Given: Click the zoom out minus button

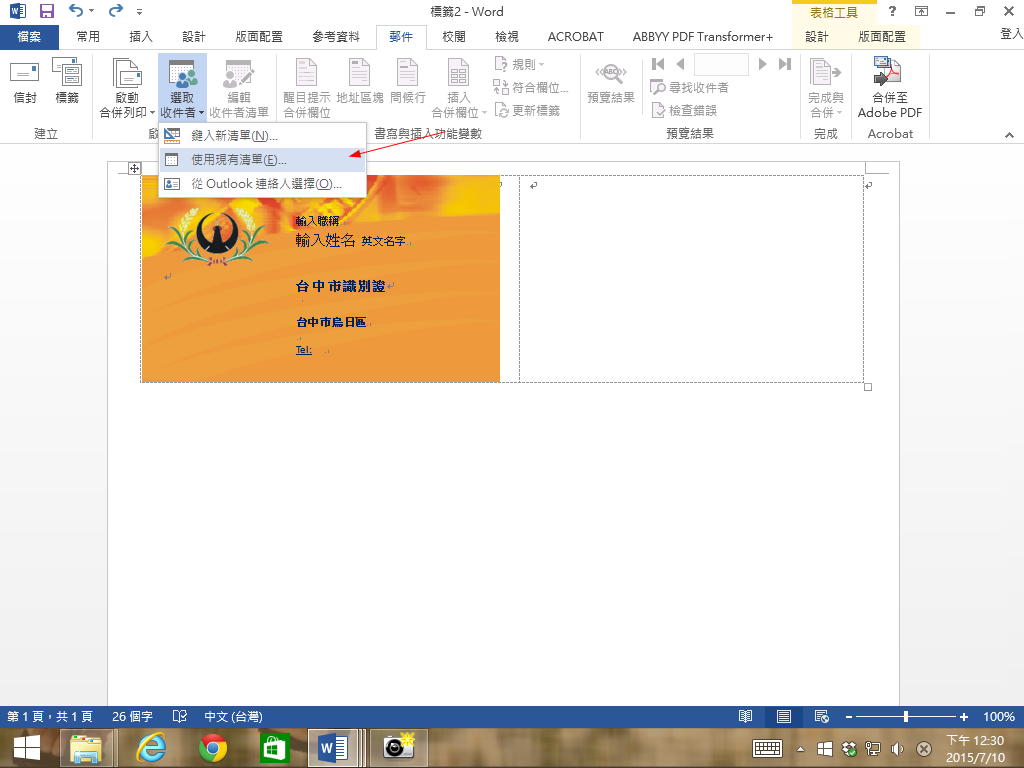Looking at the screenshot, I should pos(848,717).
